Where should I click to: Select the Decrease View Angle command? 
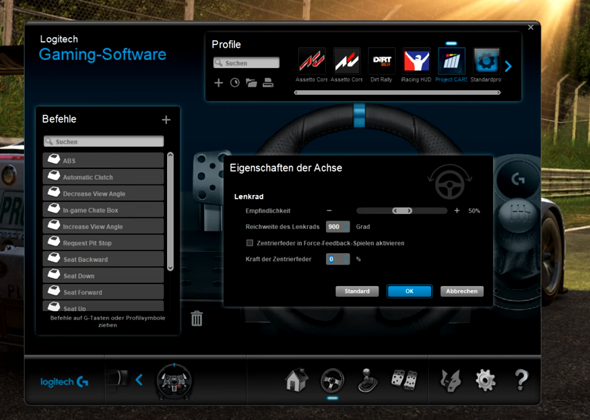tap(103, 193)
